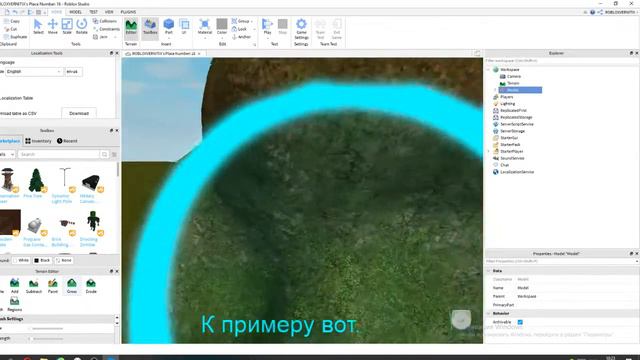Switch to the PLUGINS ribbon tab
Image resolution: width=640 pixels, height=360 pixels.
(x=128, y=12)
